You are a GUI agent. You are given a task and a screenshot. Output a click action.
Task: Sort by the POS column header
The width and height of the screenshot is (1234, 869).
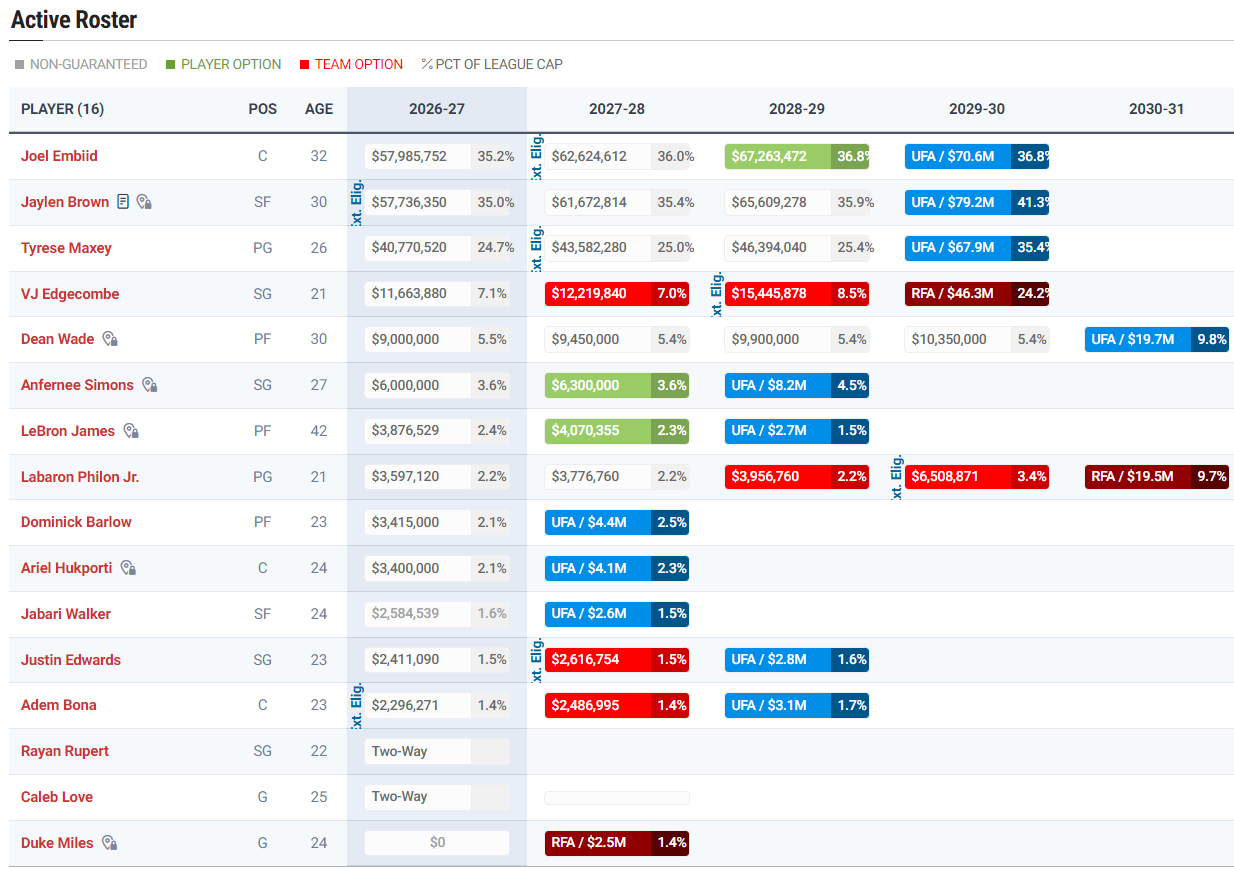(x=263, y=109)
